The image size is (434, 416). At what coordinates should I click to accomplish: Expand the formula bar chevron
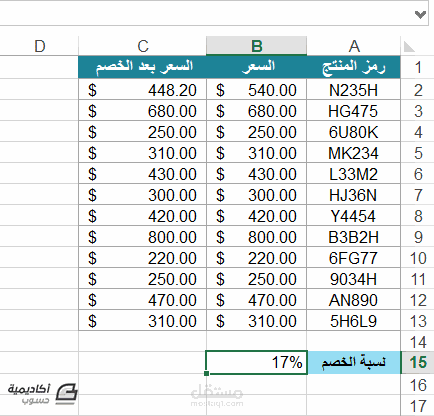[420, 14]
